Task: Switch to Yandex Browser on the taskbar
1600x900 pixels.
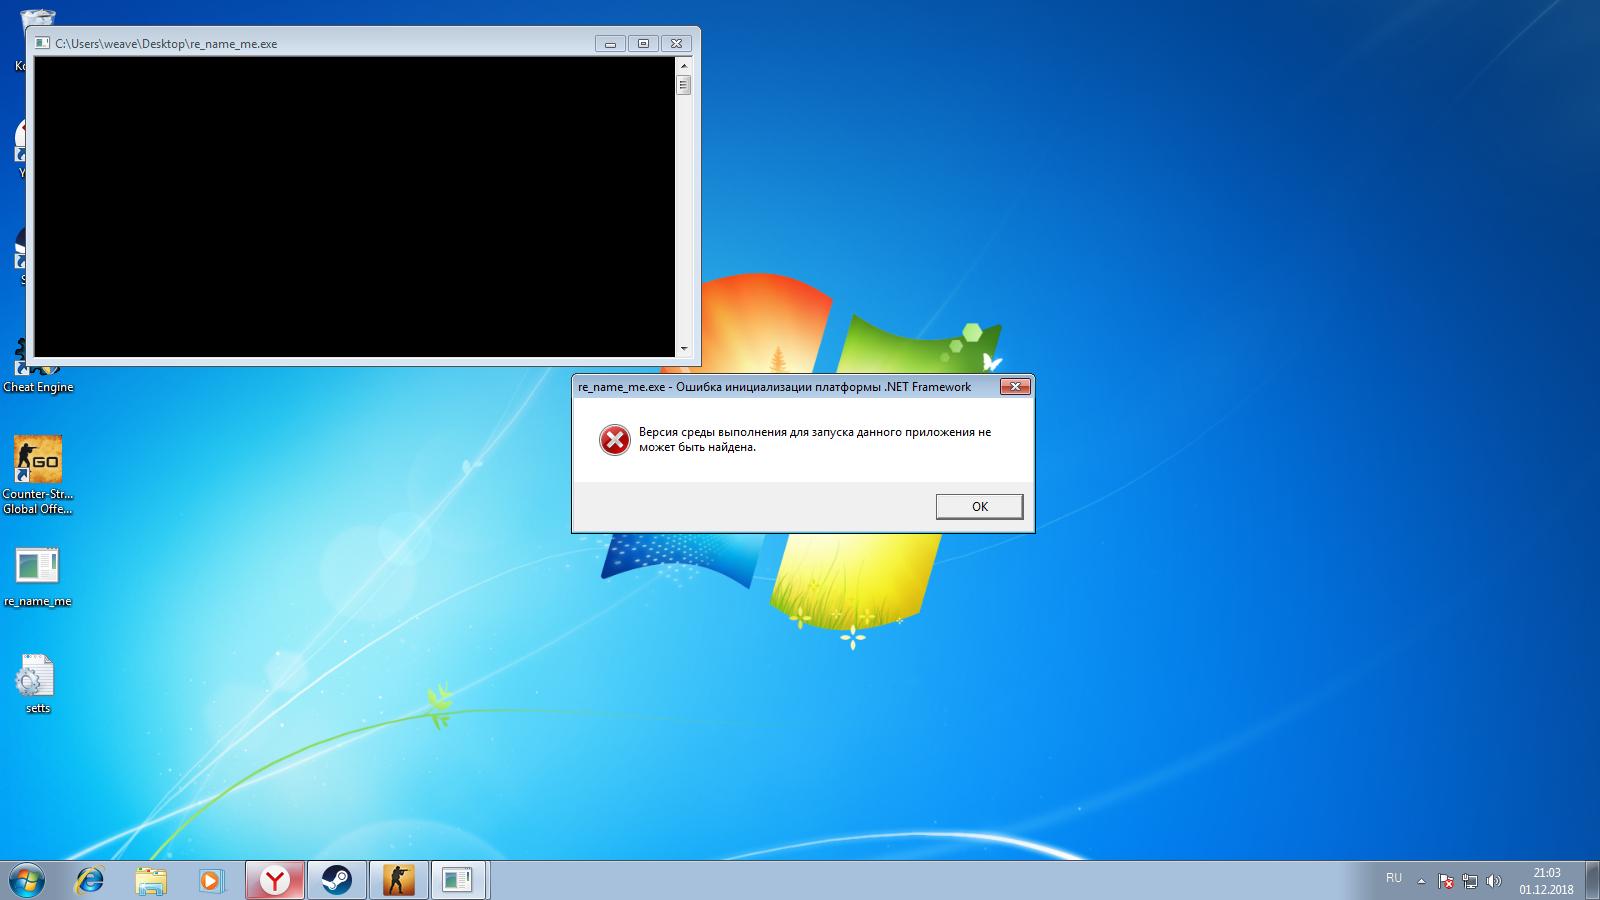Action: click(275, 881)
